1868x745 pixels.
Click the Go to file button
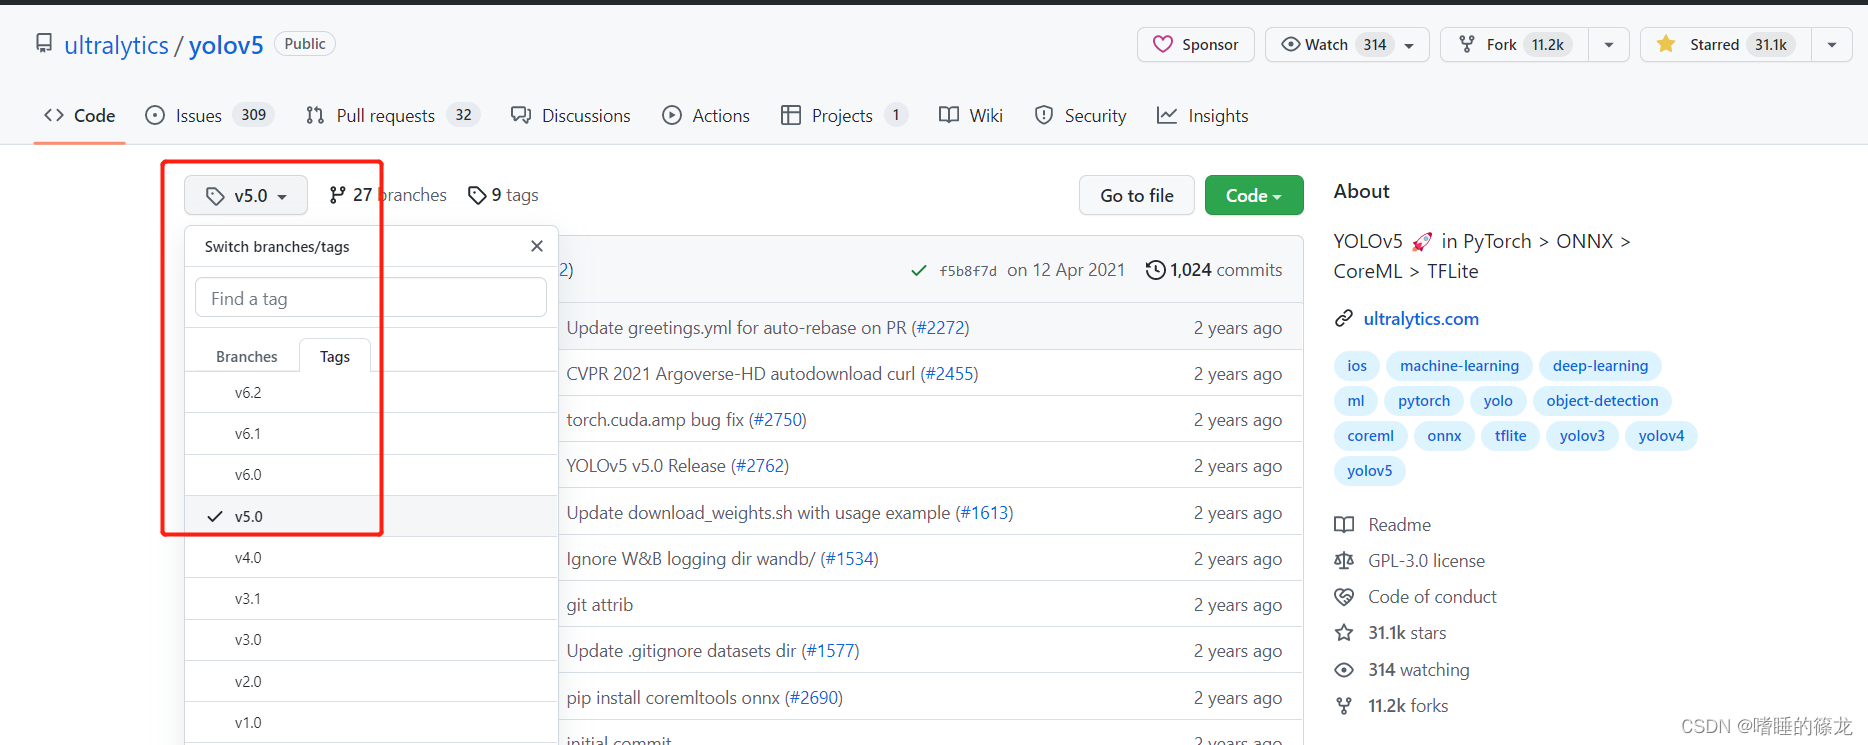pyautogui.click(x=1137, y=195)
